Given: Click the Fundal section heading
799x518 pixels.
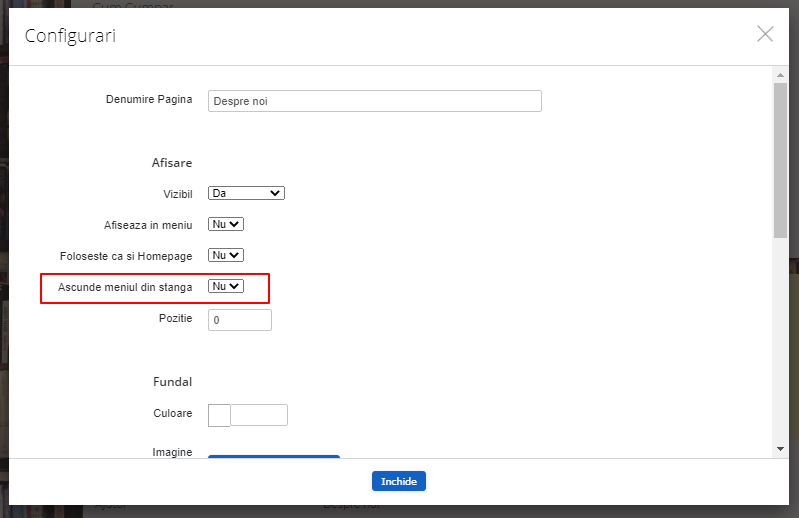Looking at the screenshot, I should tap(172, 381).
